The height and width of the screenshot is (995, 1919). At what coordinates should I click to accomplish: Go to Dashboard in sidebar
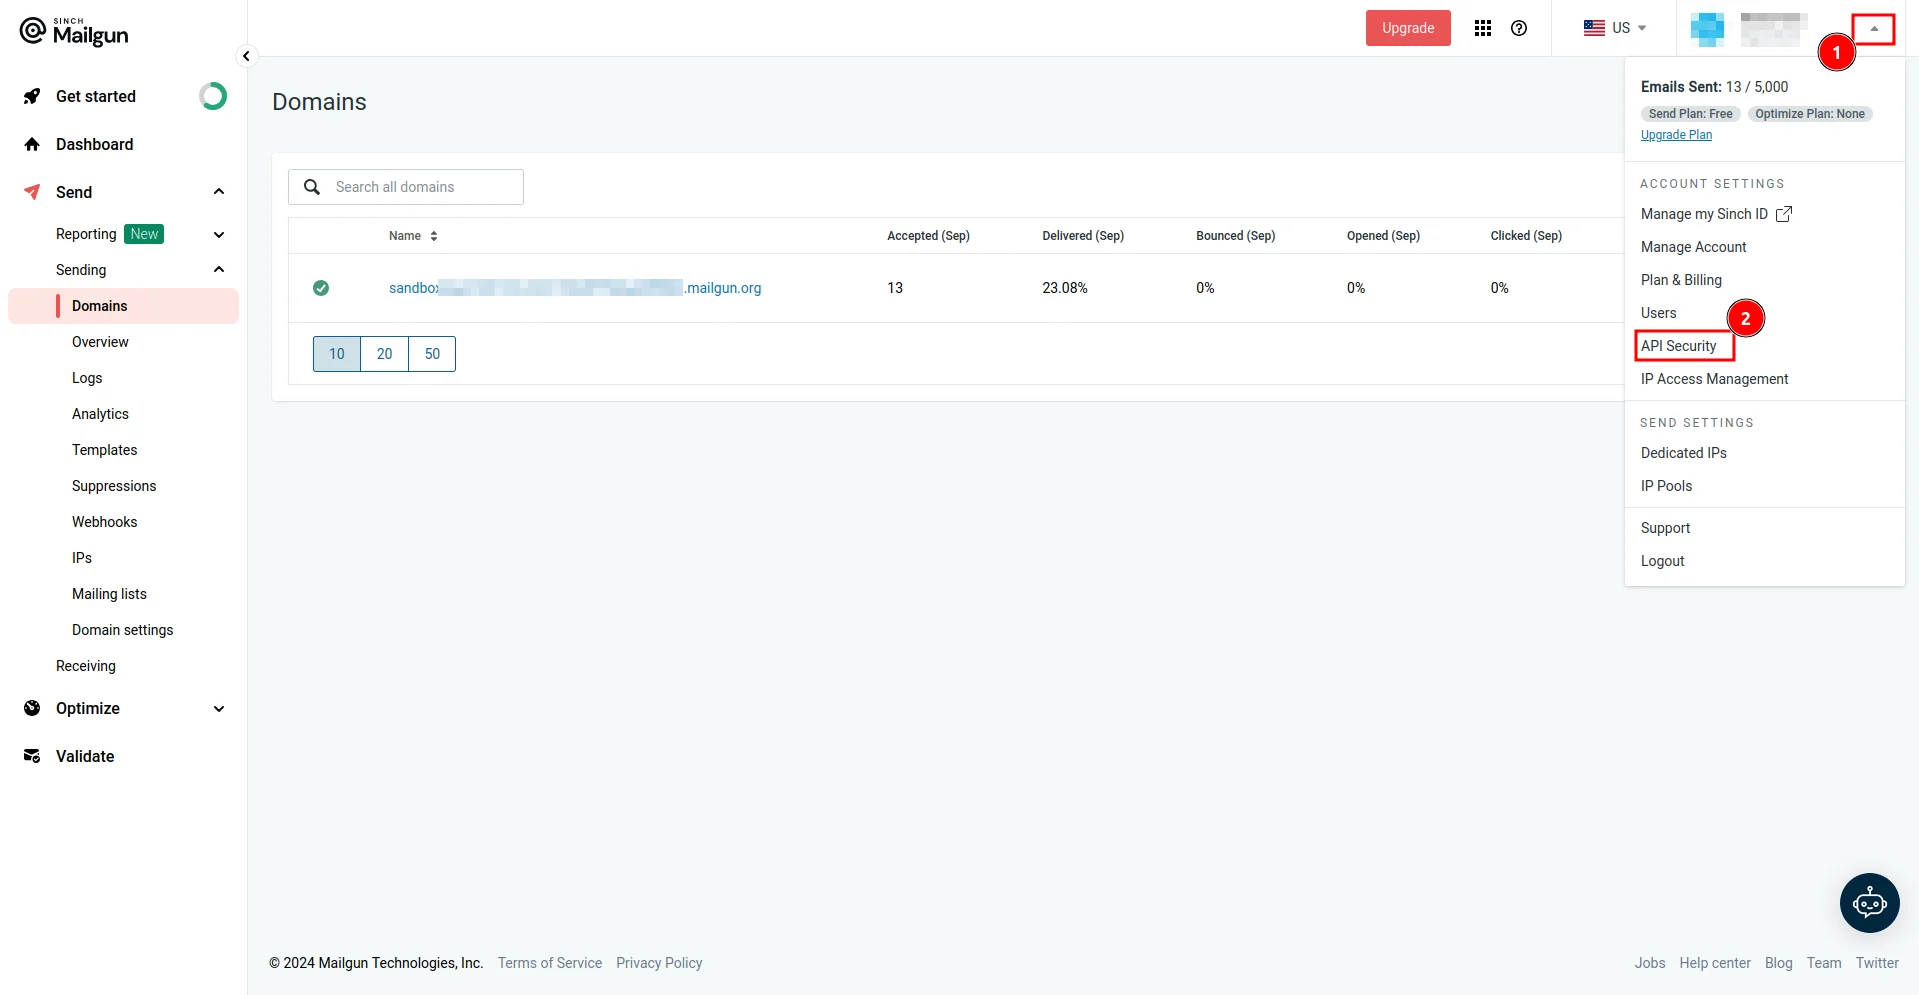point(94,144)
